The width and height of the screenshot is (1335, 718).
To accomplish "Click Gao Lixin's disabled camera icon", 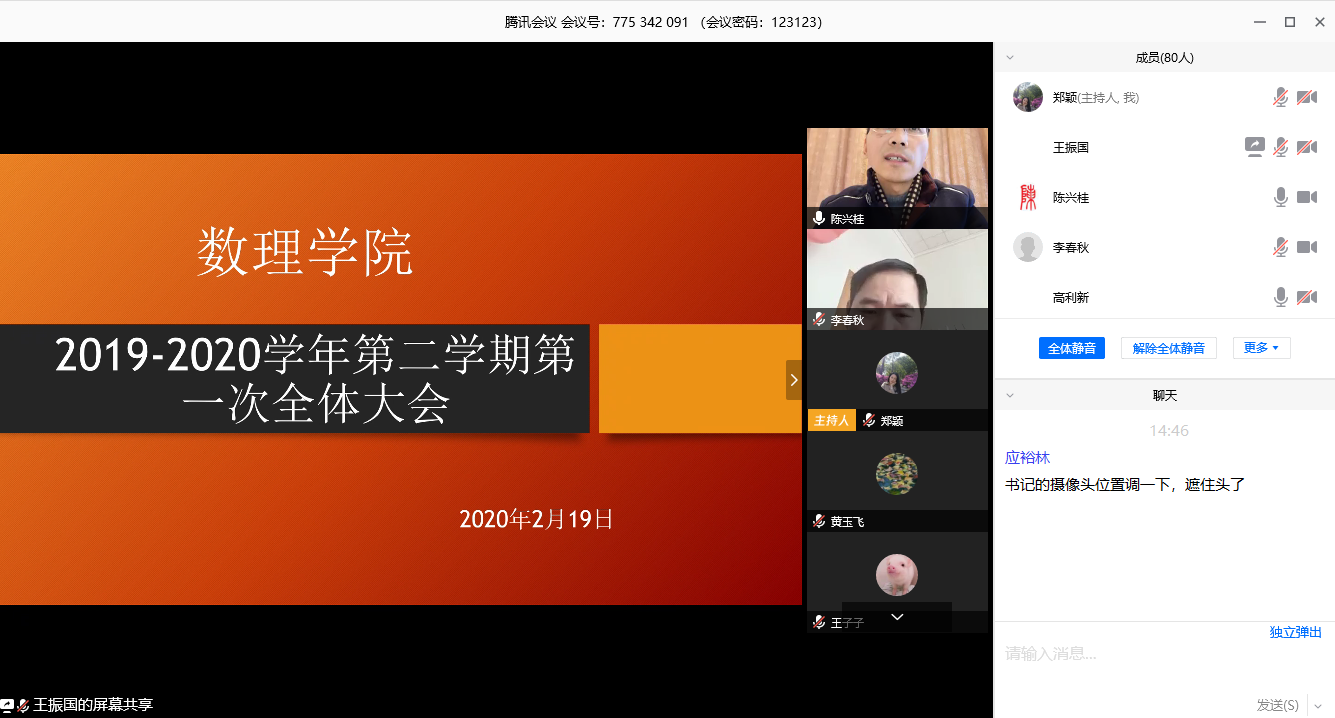I will click(x=1306, y=297).
